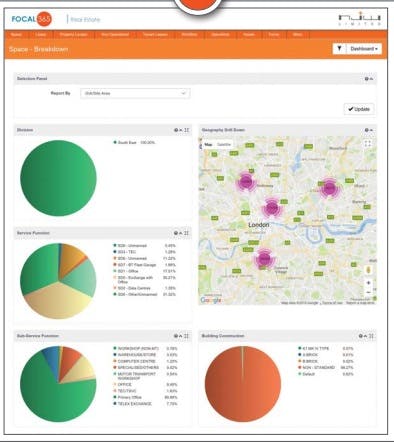394x442 pixels.
Task: Switch the map to Satellite view
Action: (224, 145)
